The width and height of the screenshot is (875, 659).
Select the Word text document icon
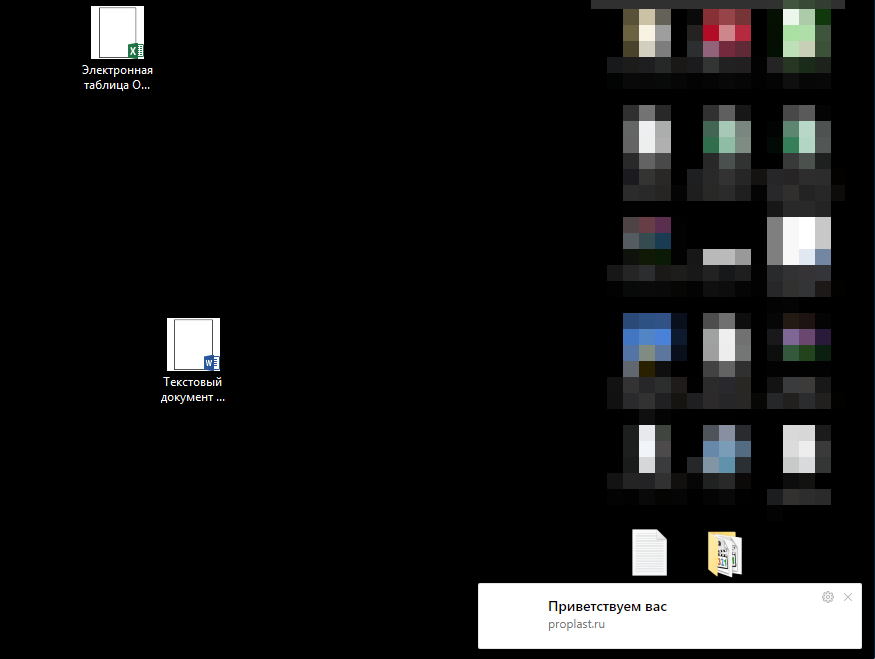click(193, 345)
